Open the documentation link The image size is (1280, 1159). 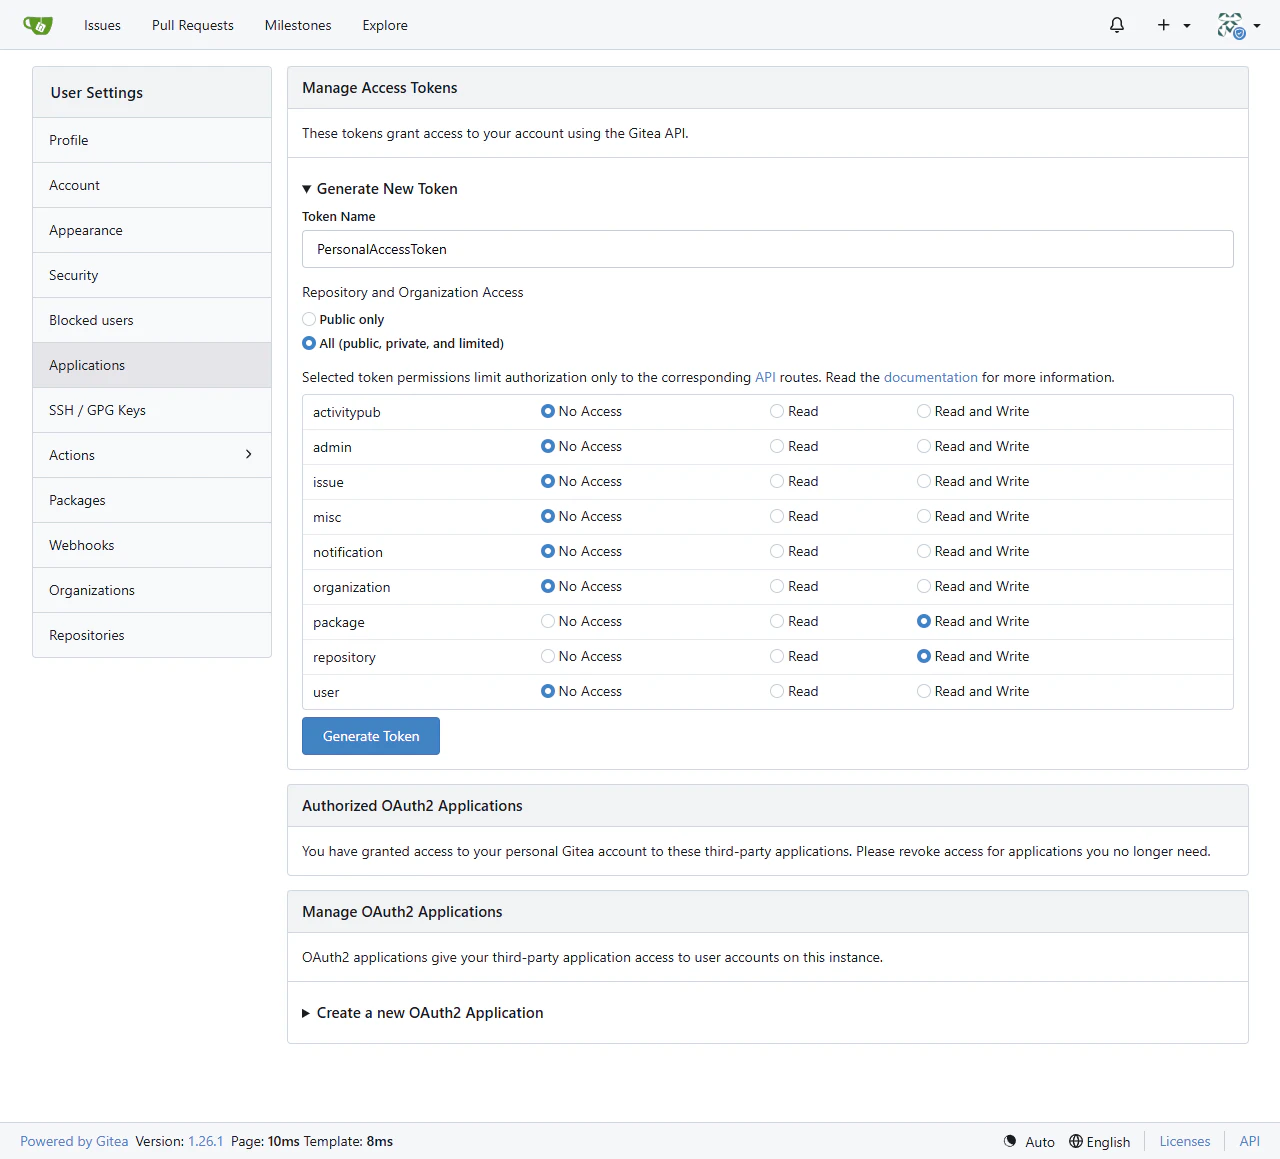[931, 377]
